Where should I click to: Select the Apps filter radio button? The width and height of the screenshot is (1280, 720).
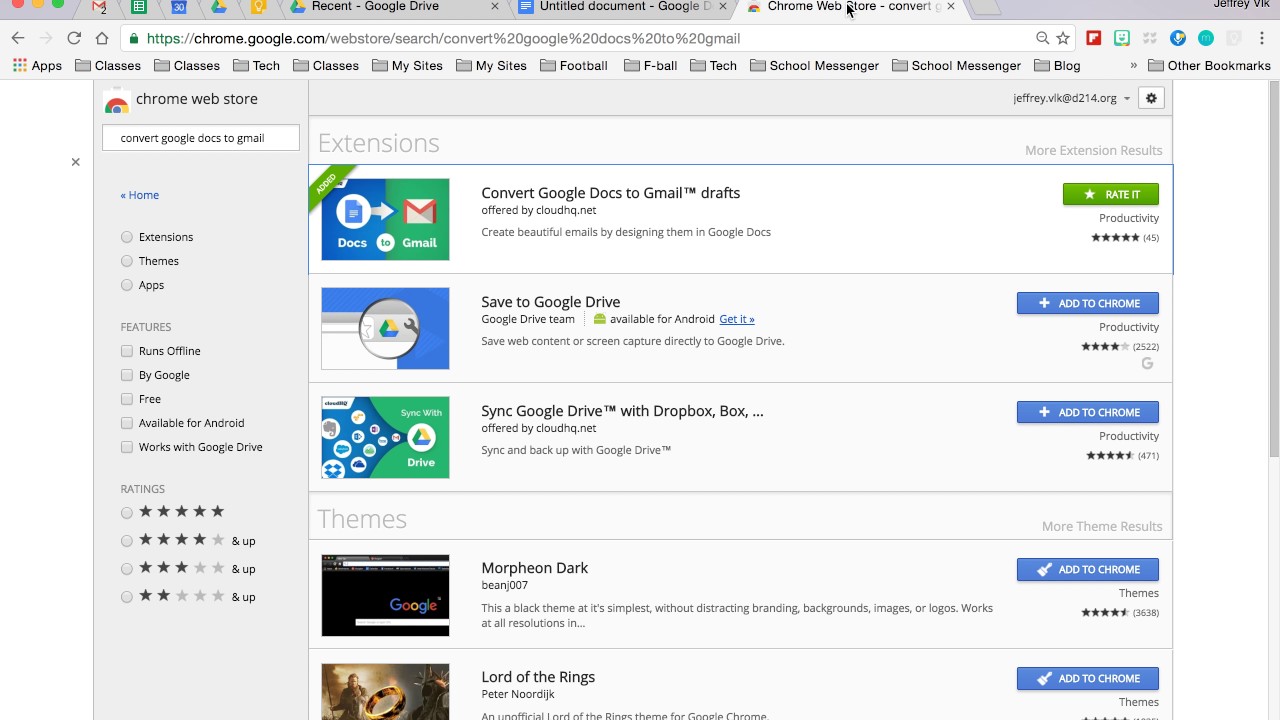tap(127, 285)
